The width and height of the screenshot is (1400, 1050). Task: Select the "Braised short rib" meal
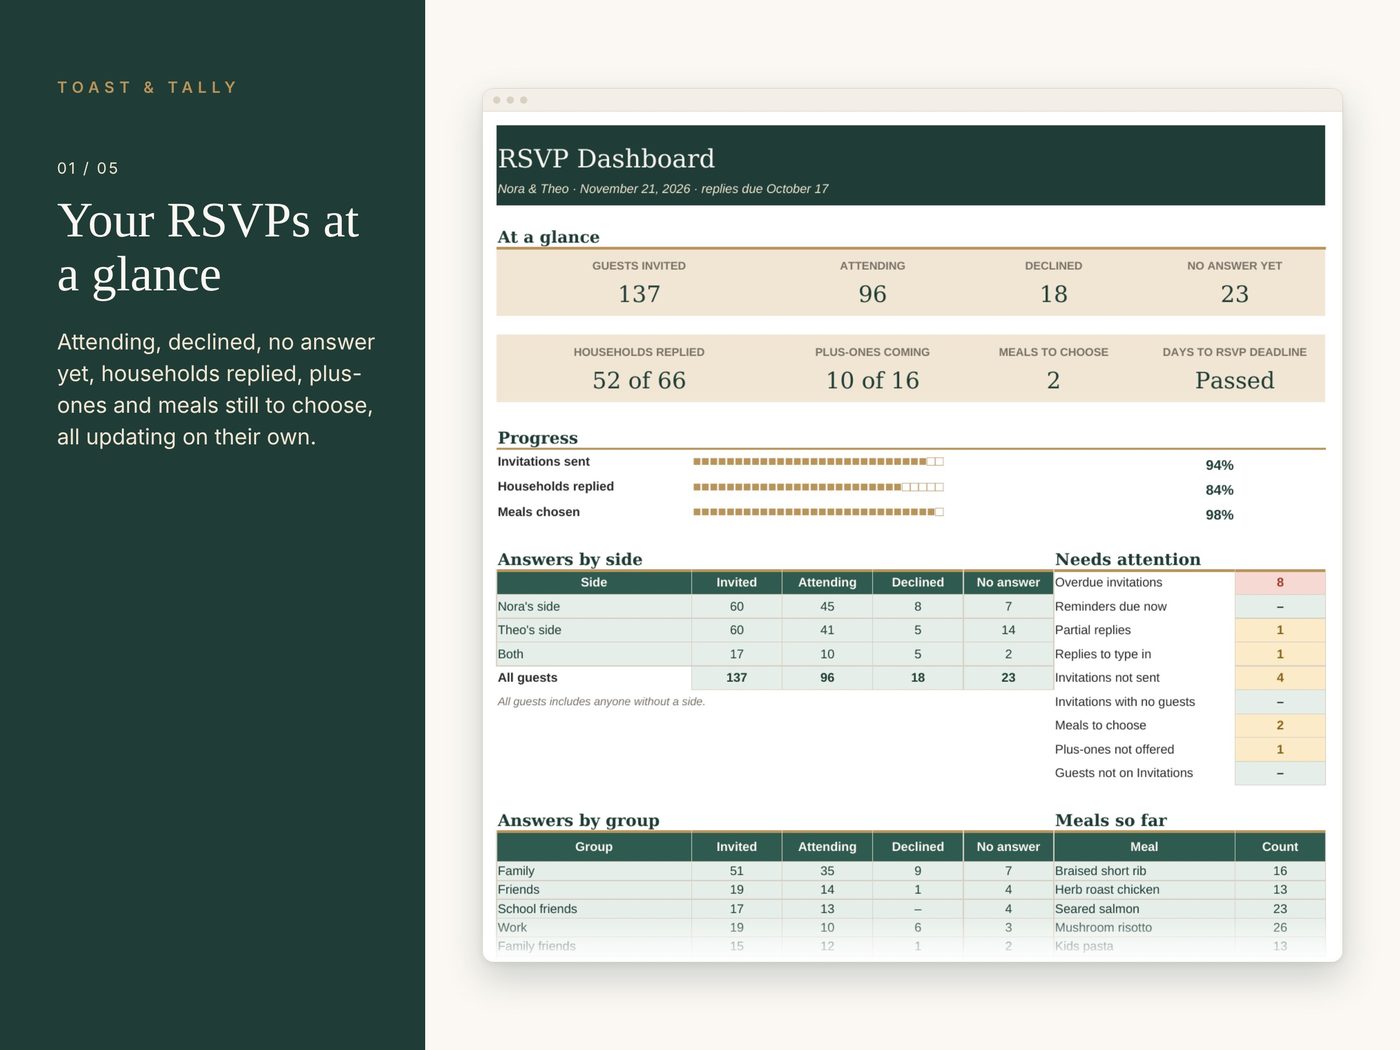[x=1101, y=872]
